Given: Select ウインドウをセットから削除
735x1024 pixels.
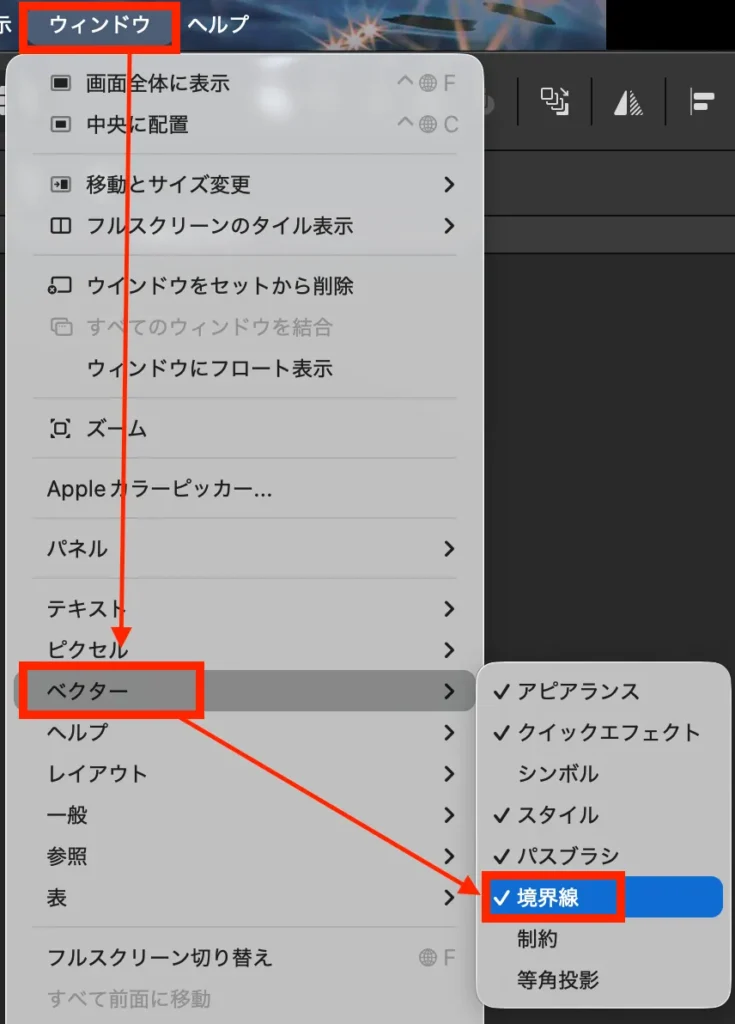Looking at the screenshot, I should click(x=220, y=286).
